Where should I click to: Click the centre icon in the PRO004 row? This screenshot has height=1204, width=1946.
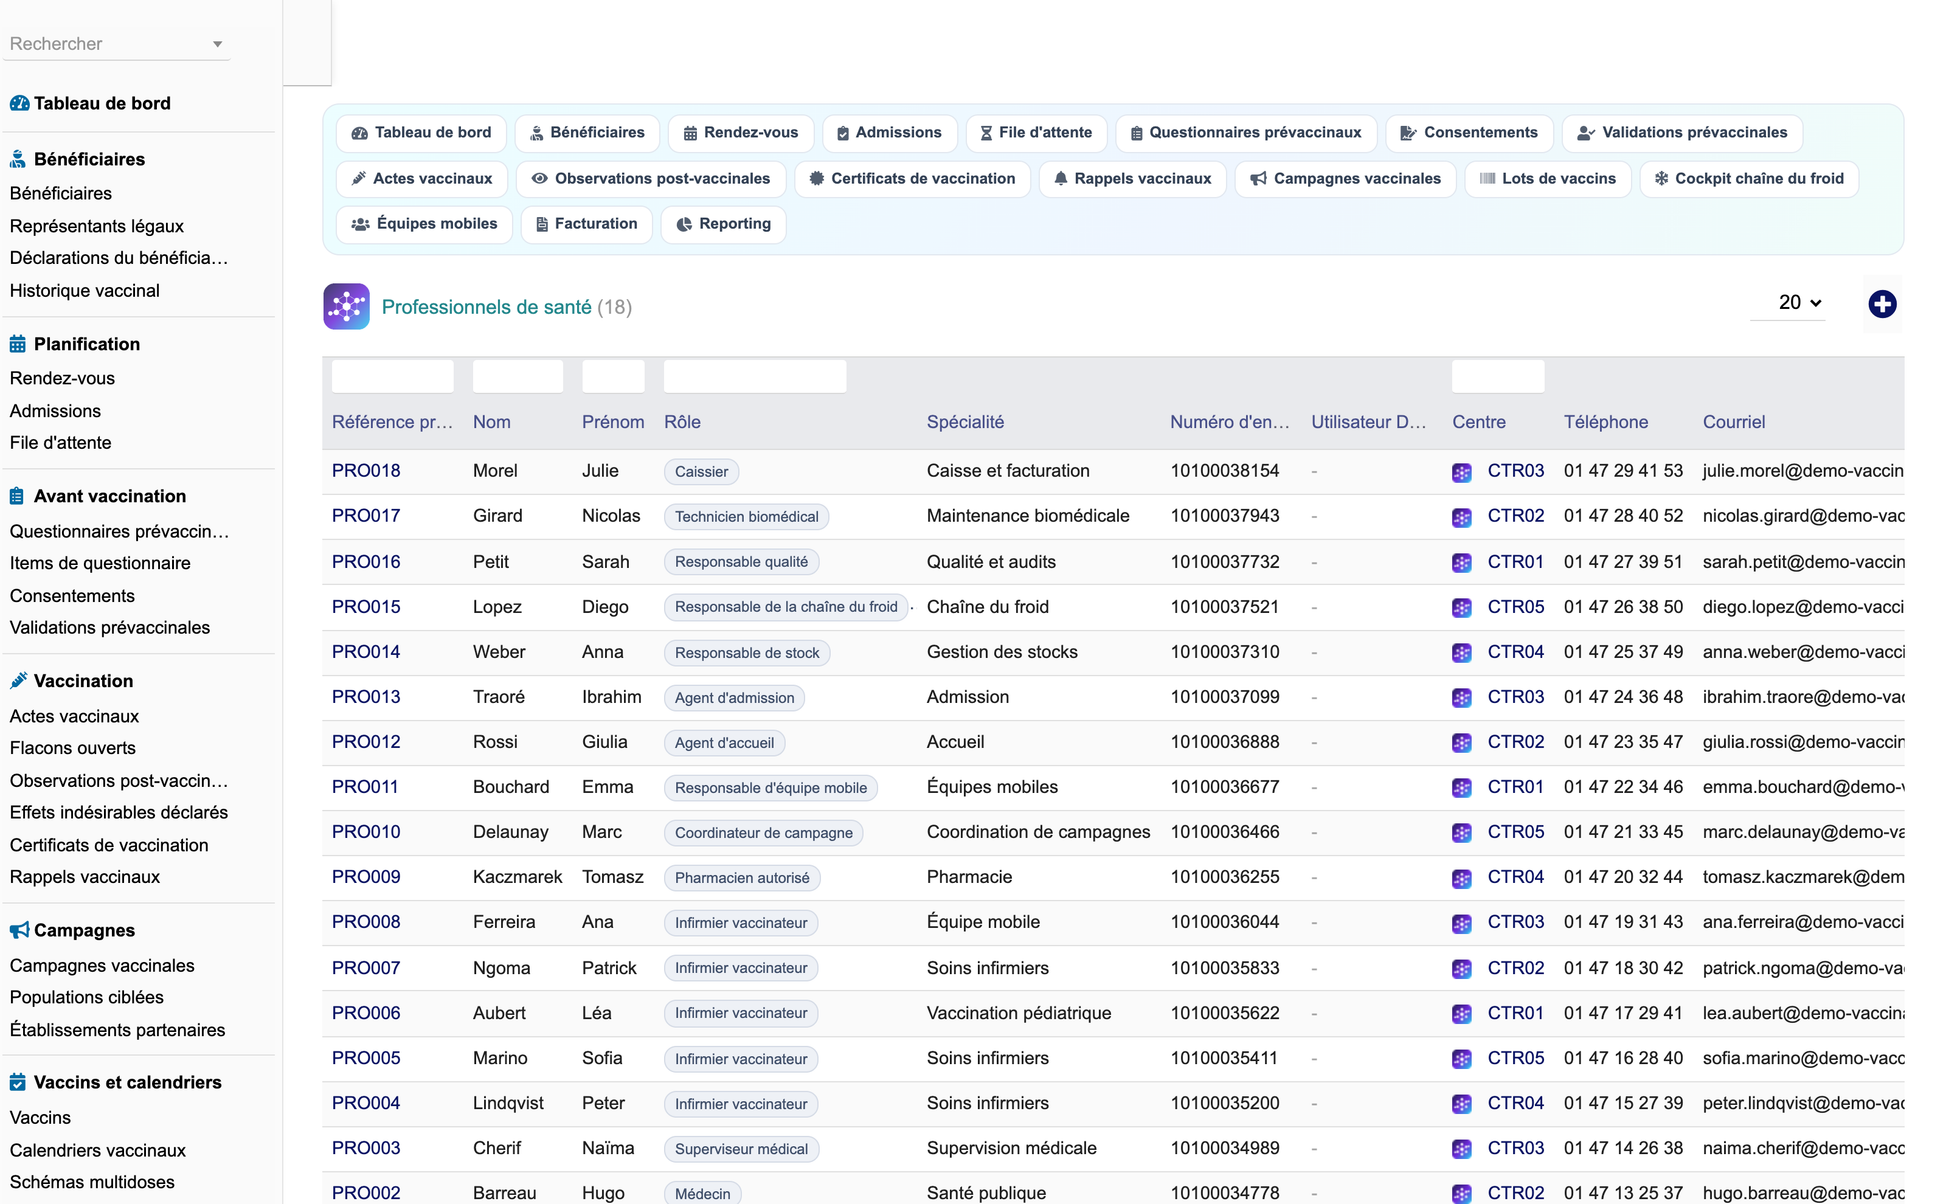(x=1462, y=1104)
